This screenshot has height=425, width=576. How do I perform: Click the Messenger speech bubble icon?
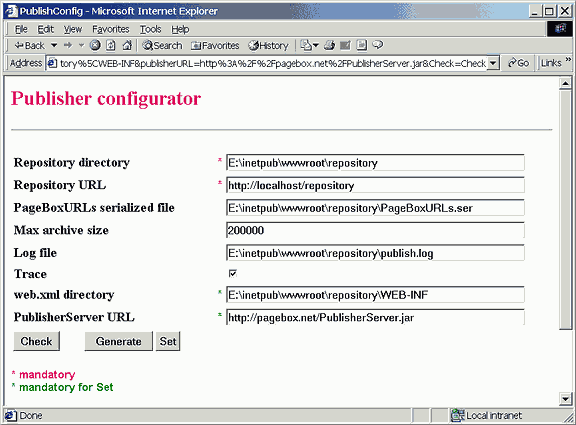[x=377, y=45]
